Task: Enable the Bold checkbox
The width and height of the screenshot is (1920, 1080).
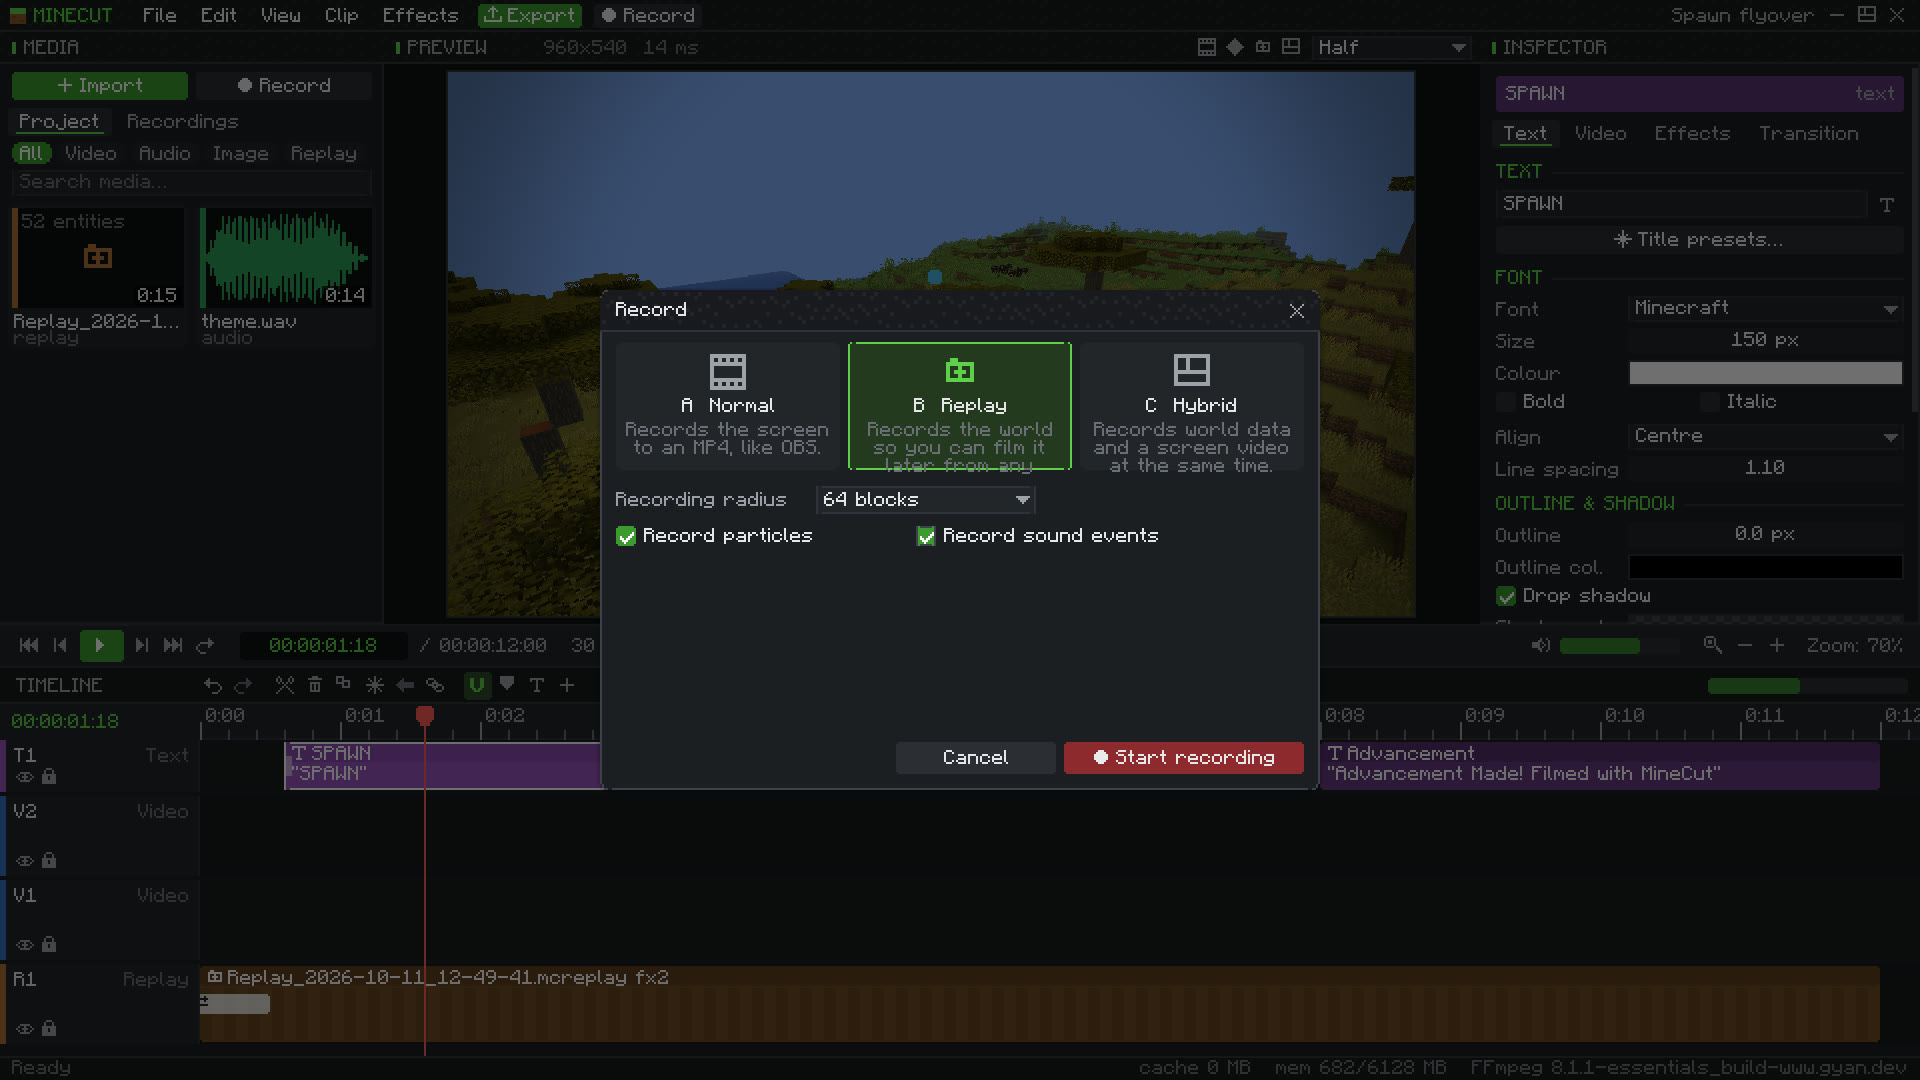Action: click(x=1506, y=402)
